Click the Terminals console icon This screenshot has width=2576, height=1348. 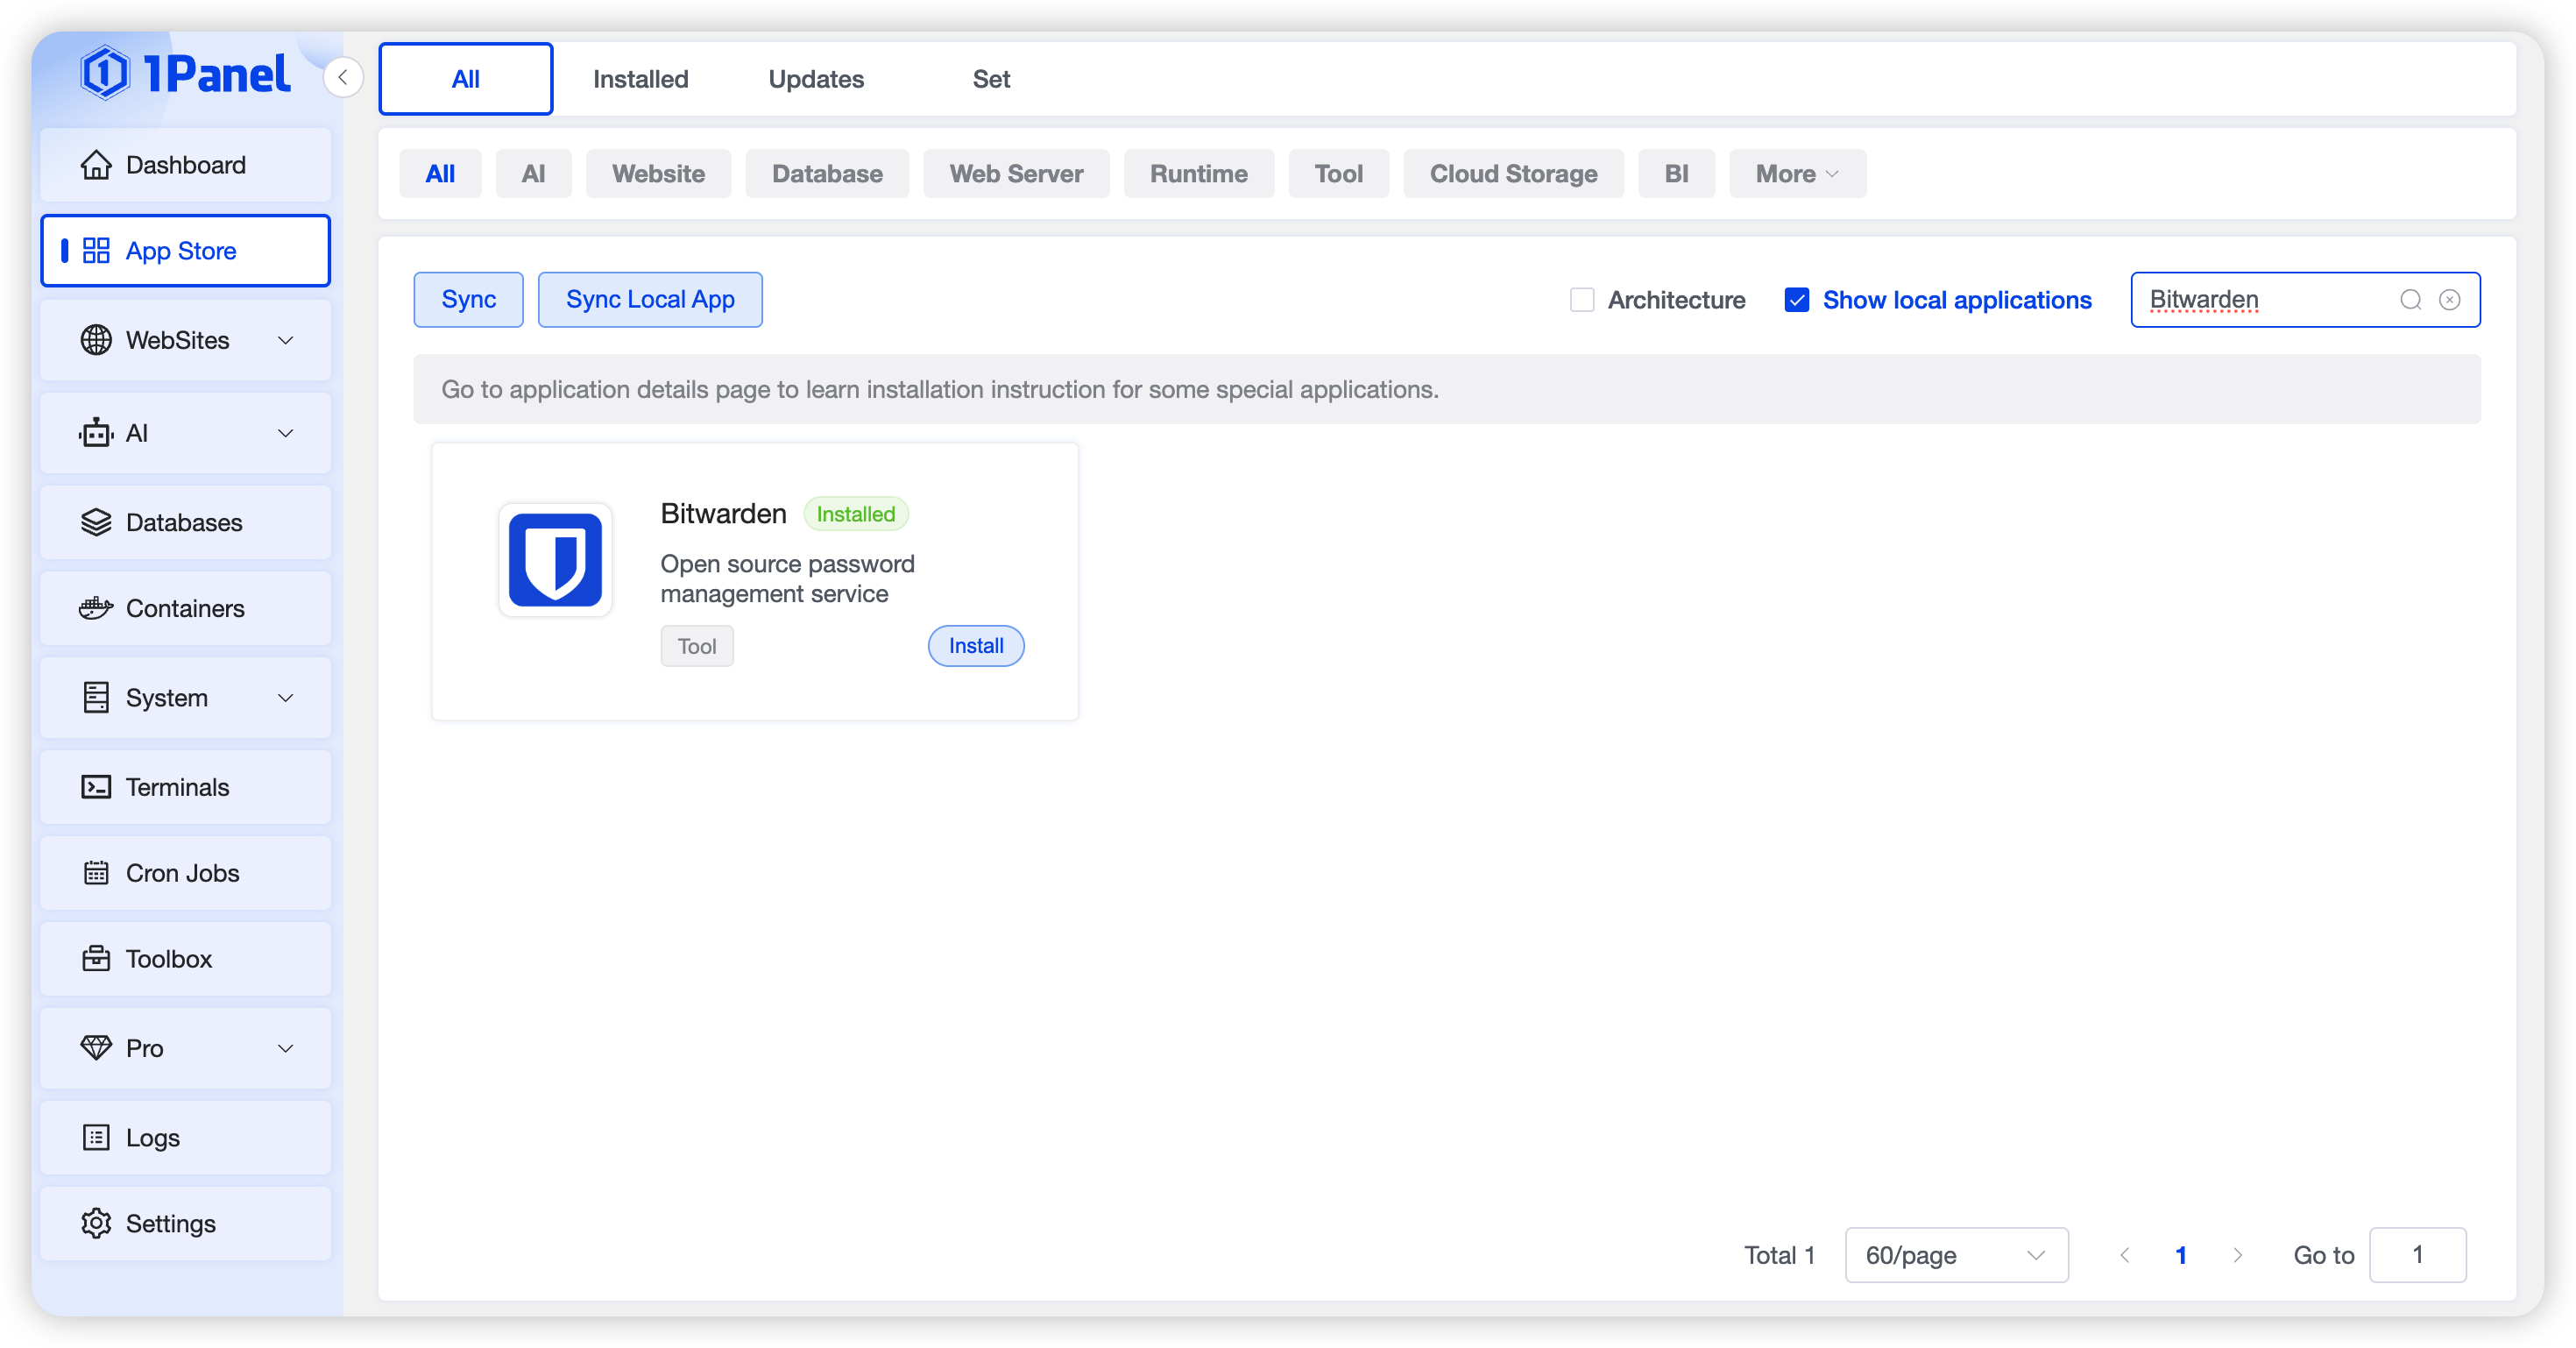[96, 787]
